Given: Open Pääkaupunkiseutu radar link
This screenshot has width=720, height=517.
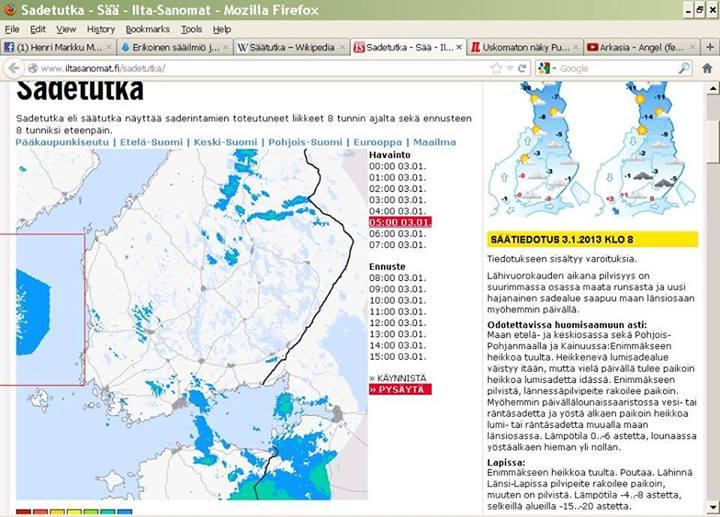Looking at the screenshot, I should [x=62, y=142].
